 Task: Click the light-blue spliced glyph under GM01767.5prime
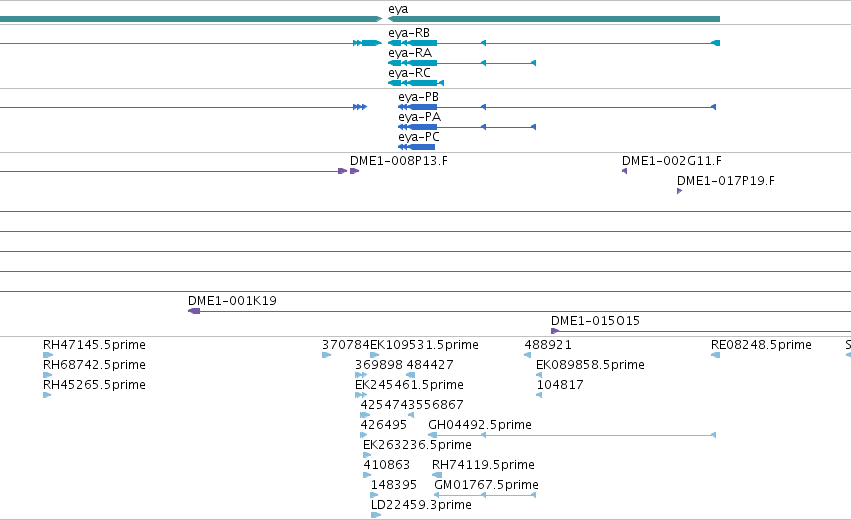pyautogui.click(x=485, y=495)
